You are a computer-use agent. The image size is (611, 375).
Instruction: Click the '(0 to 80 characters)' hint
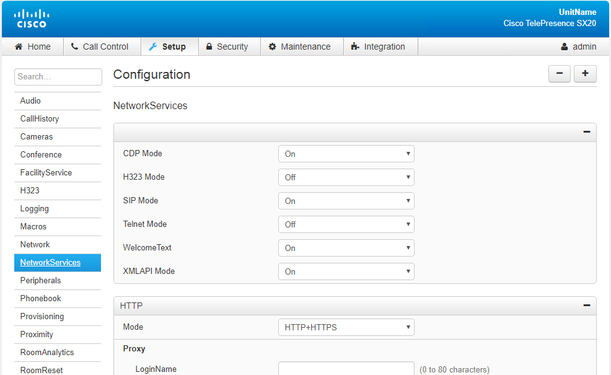(454, 370)
